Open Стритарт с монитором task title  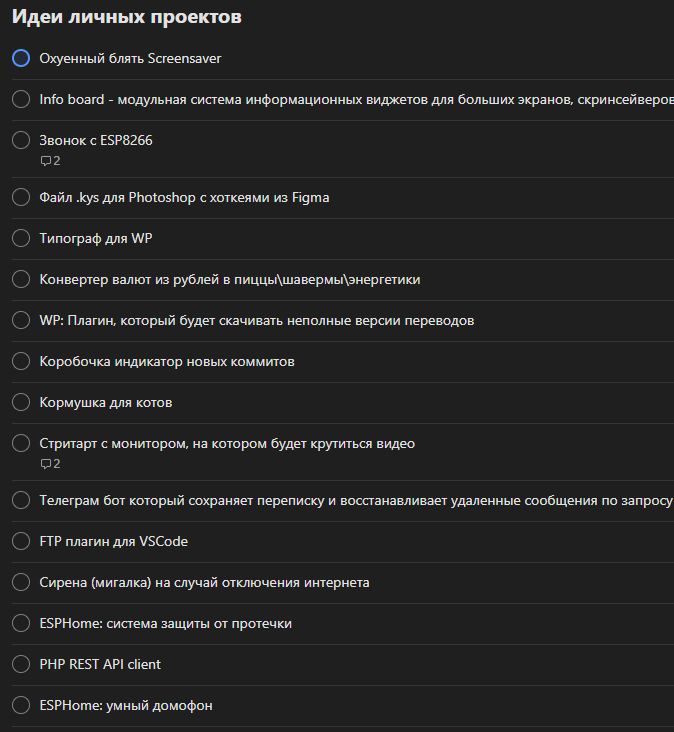[x=226, y=443]
